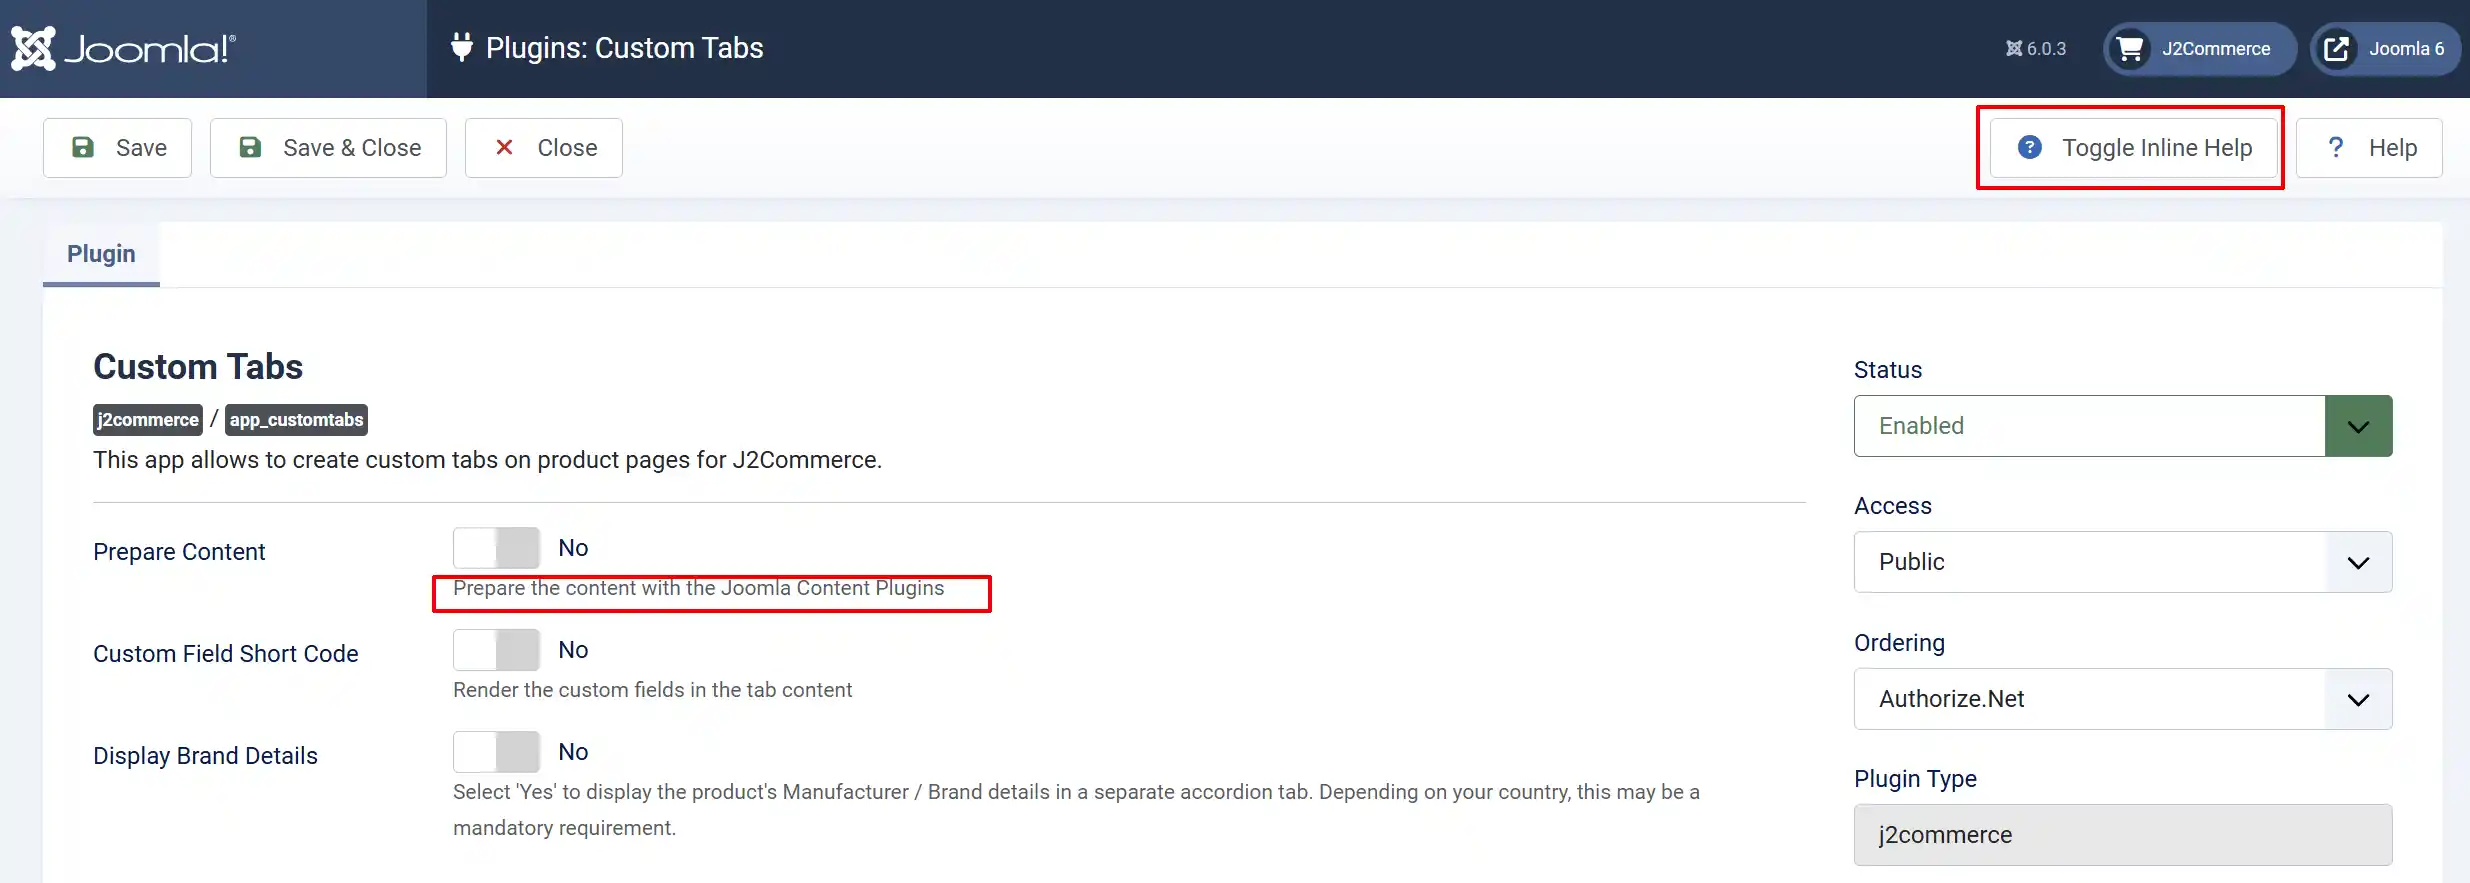Click the Joomla logo in header
This screenshot has height=883, width=2470.
[123, 48]
